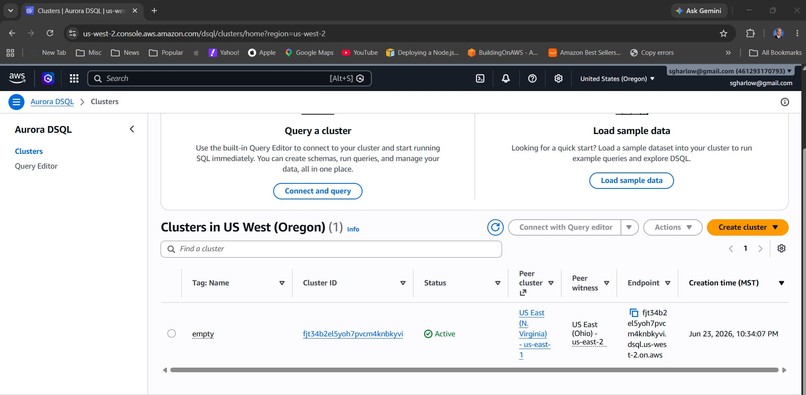View site information icon in address bar
Viewport: 806px width, 395px height.
(x=72, y=33)
